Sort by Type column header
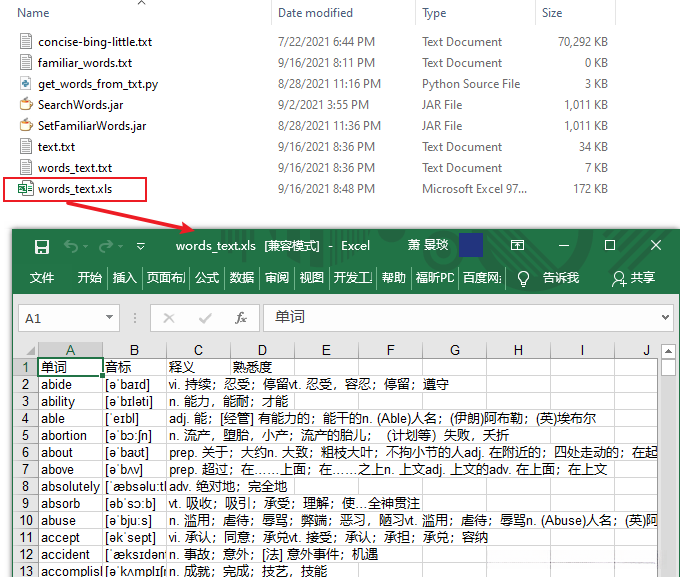The height and width of the screenshot is (577, 680). coord(434,13)
